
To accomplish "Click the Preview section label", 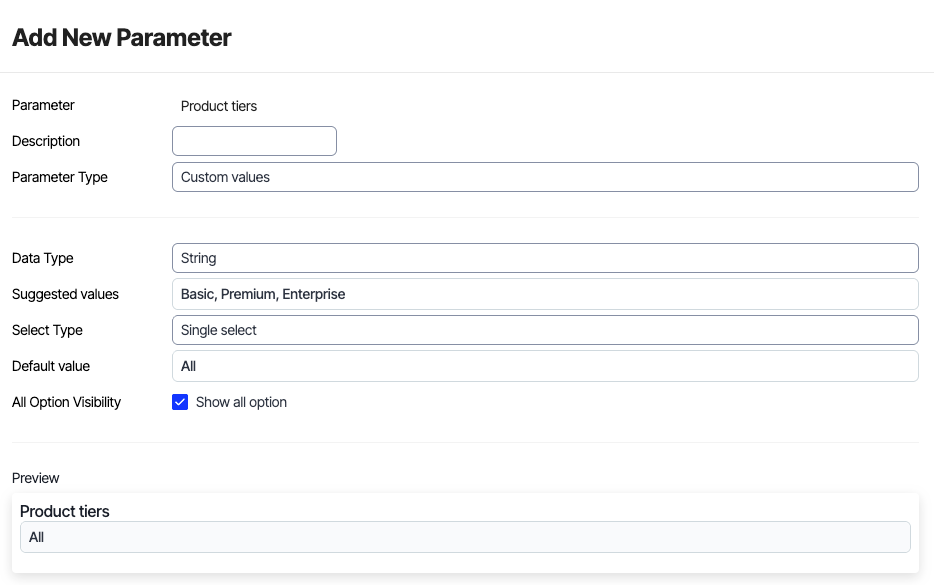I will pyautogui.click(x=36, y=478).
